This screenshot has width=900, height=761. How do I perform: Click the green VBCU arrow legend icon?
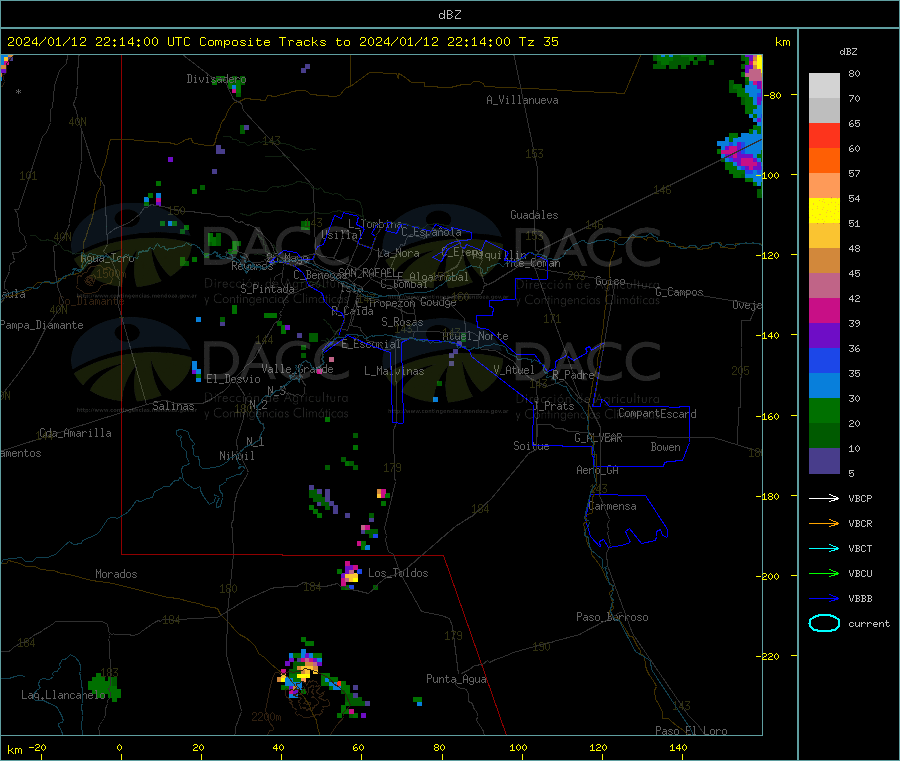(x=824, y=573)
